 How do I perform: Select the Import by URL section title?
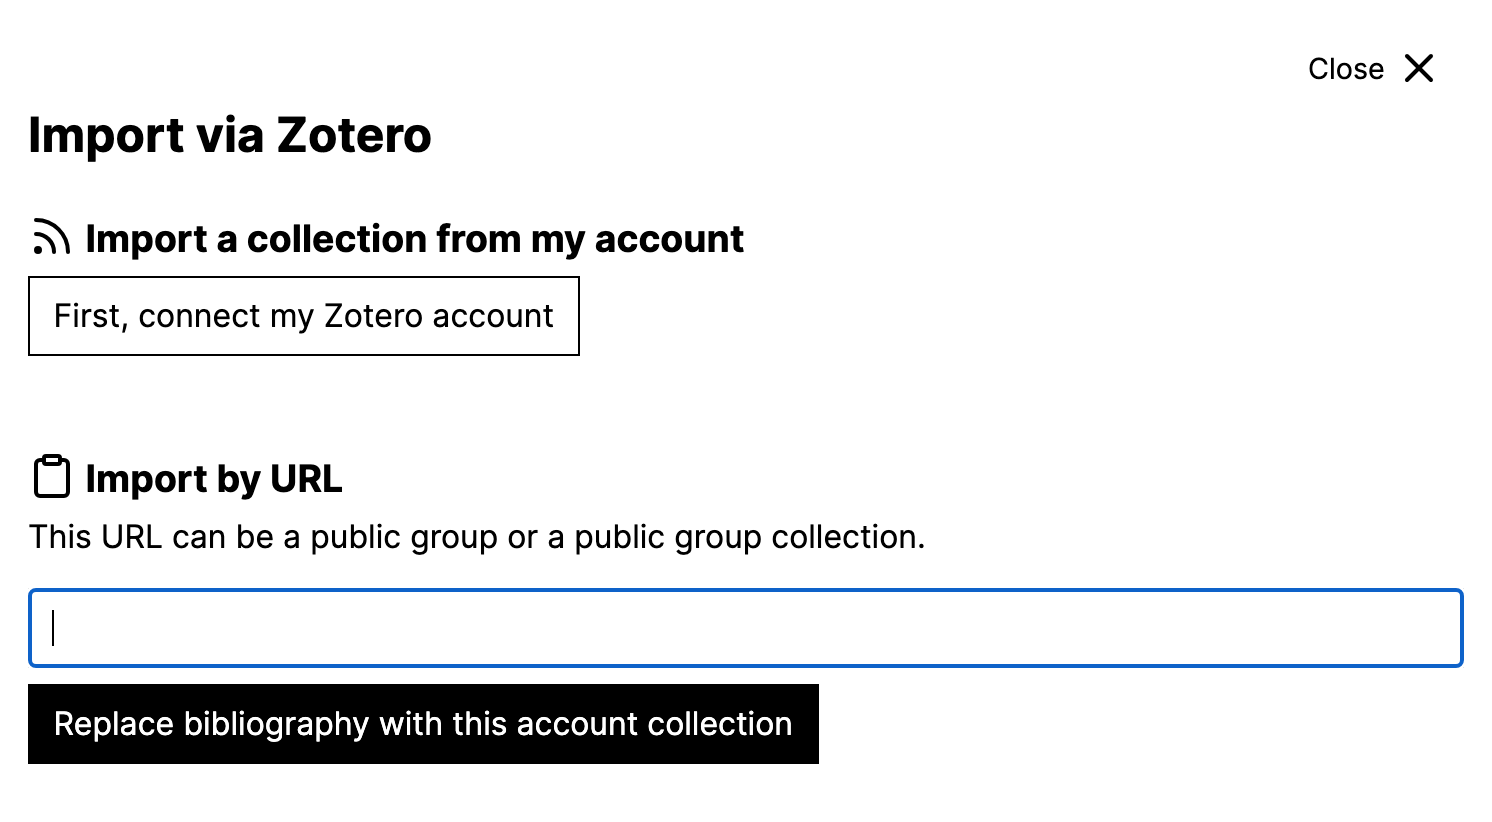[214, 478]
